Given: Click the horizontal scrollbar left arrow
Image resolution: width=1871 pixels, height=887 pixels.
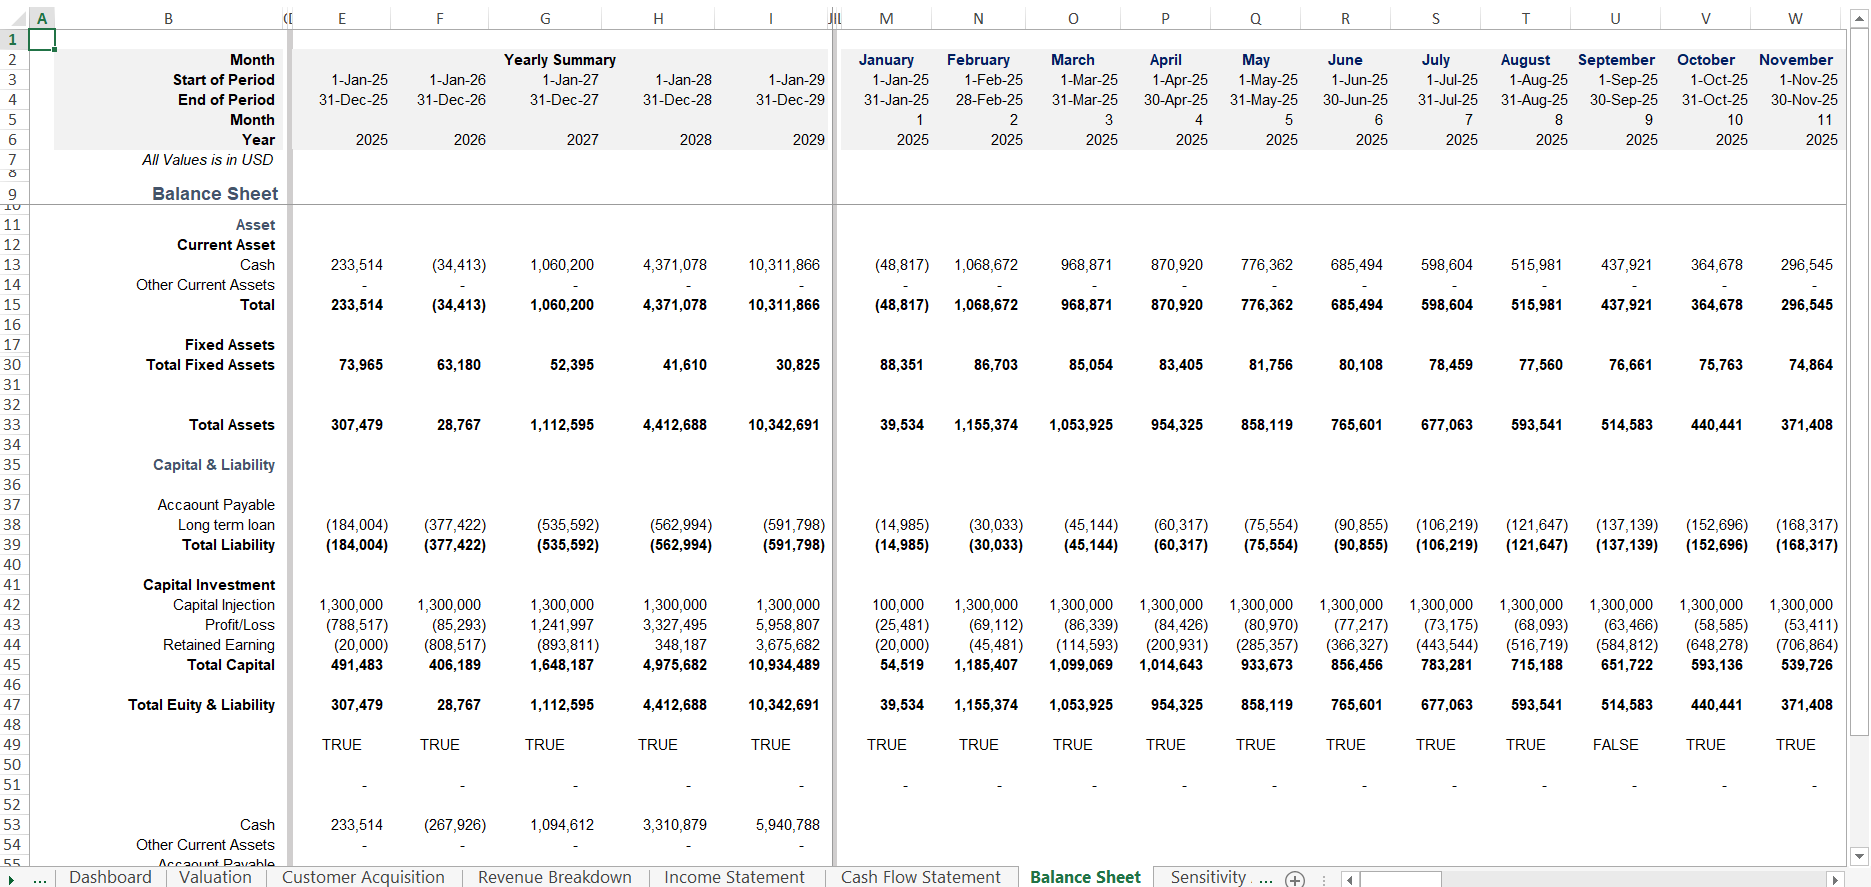Looking at the screenshot, I should click(x=1350, y=879).
